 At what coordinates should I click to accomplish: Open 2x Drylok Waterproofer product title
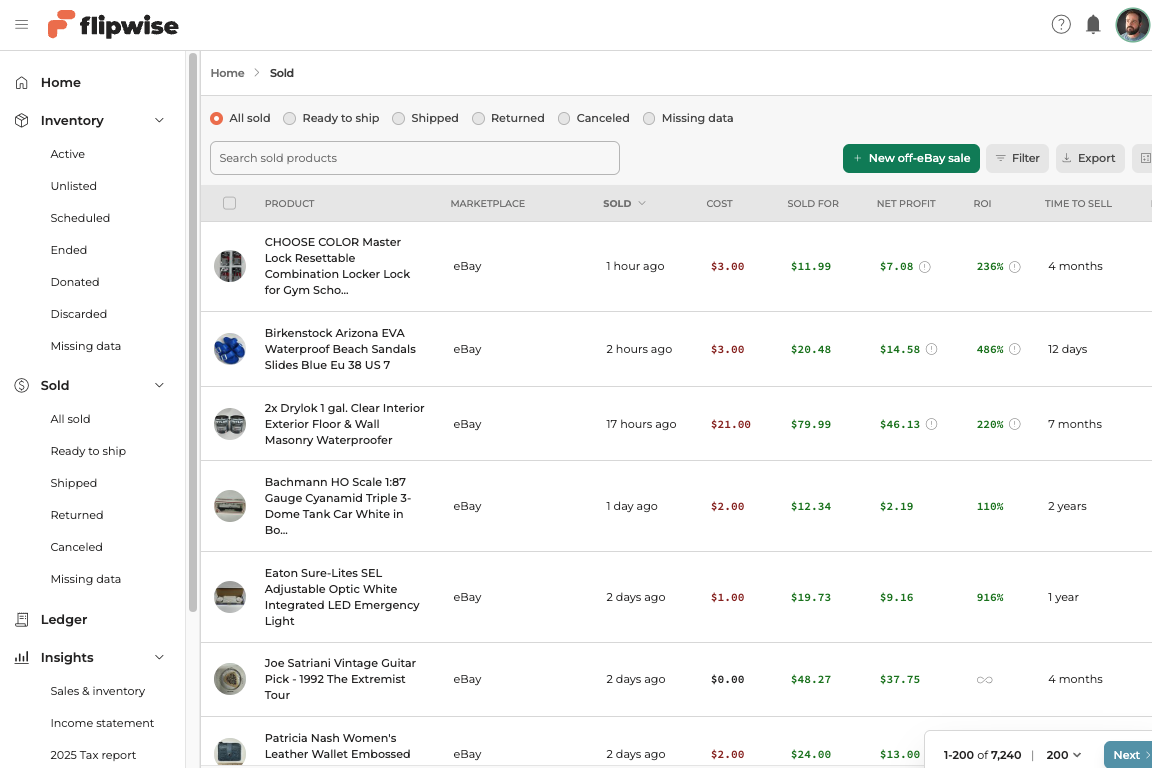tap(345, 424)
